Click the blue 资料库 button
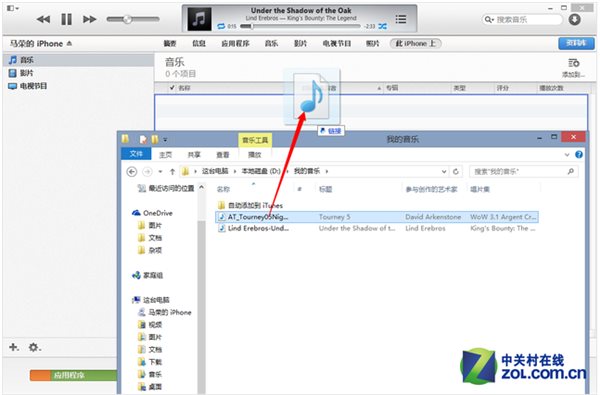This screenshot has width=600, height=395. pos(576,43)
